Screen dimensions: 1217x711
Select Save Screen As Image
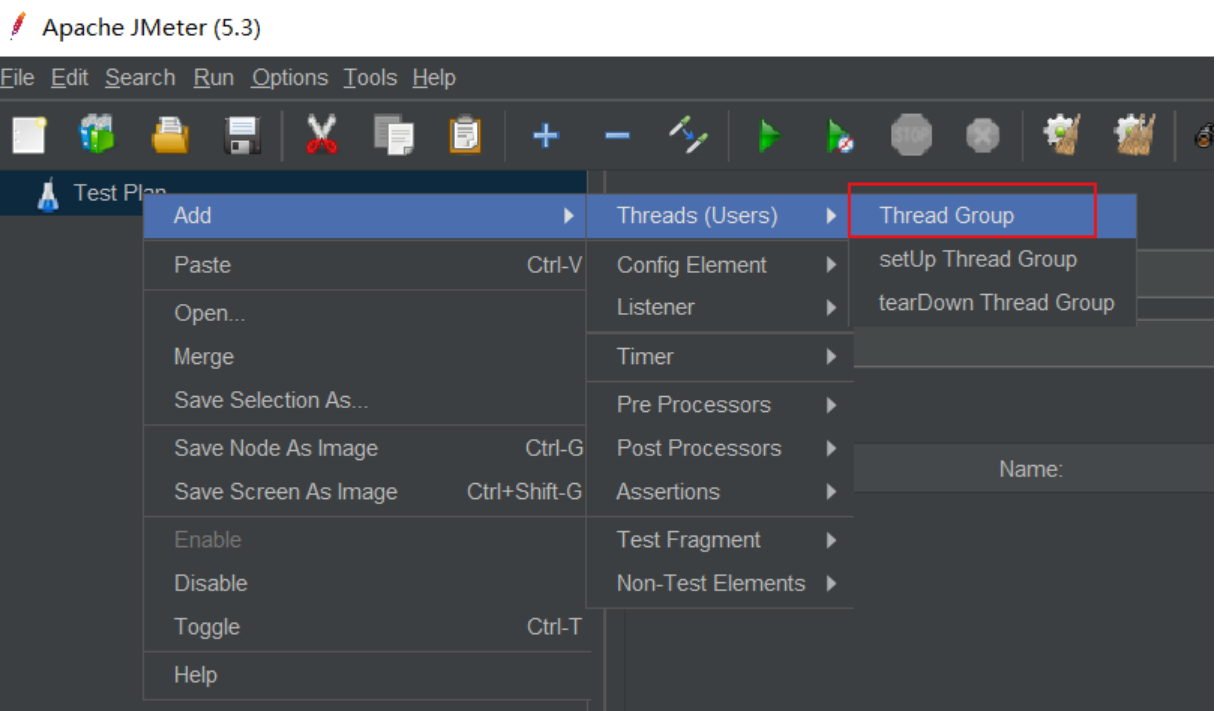[365, 492]
